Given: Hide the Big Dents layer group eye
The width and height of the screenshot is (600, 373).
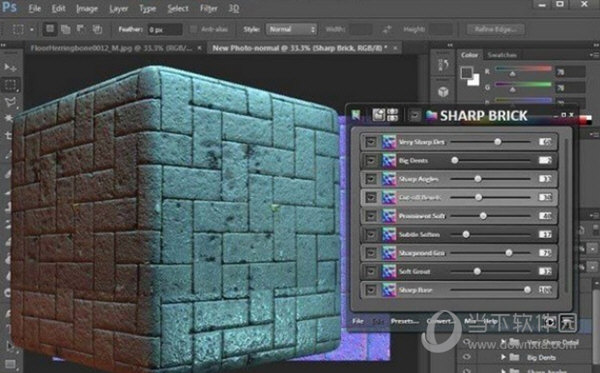Looking at the screenshot, I should 466,357.
